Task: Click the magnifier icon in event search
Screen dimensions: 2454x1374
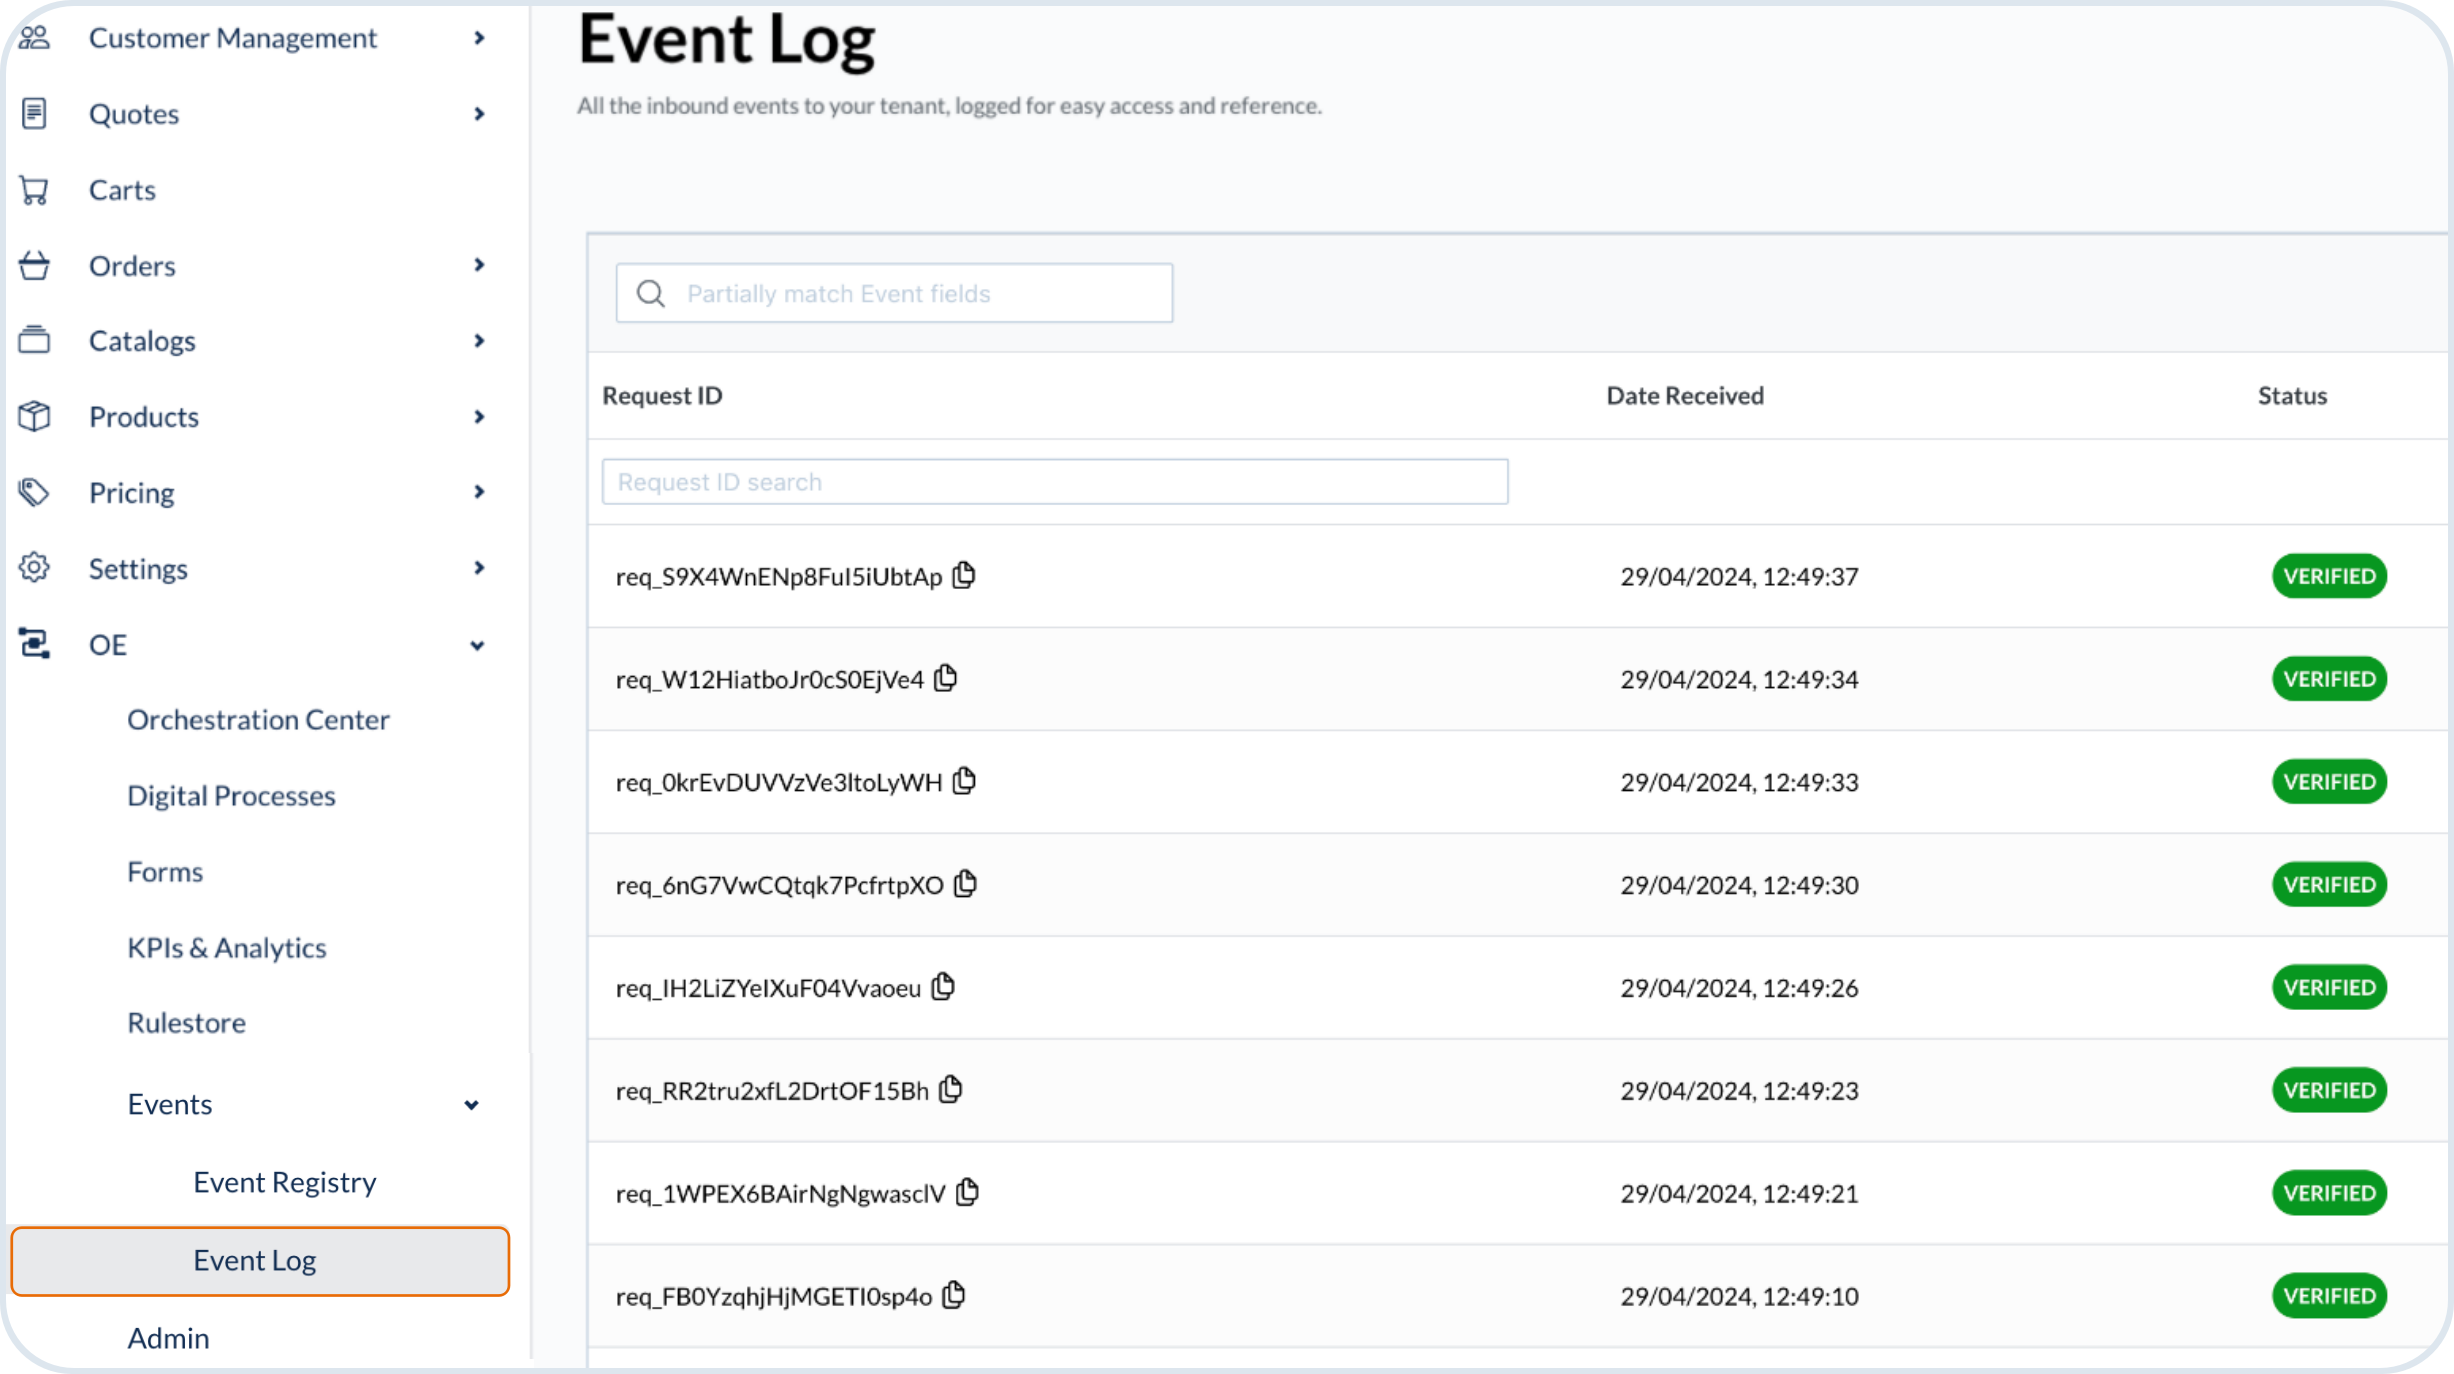Action: (651, 293)
